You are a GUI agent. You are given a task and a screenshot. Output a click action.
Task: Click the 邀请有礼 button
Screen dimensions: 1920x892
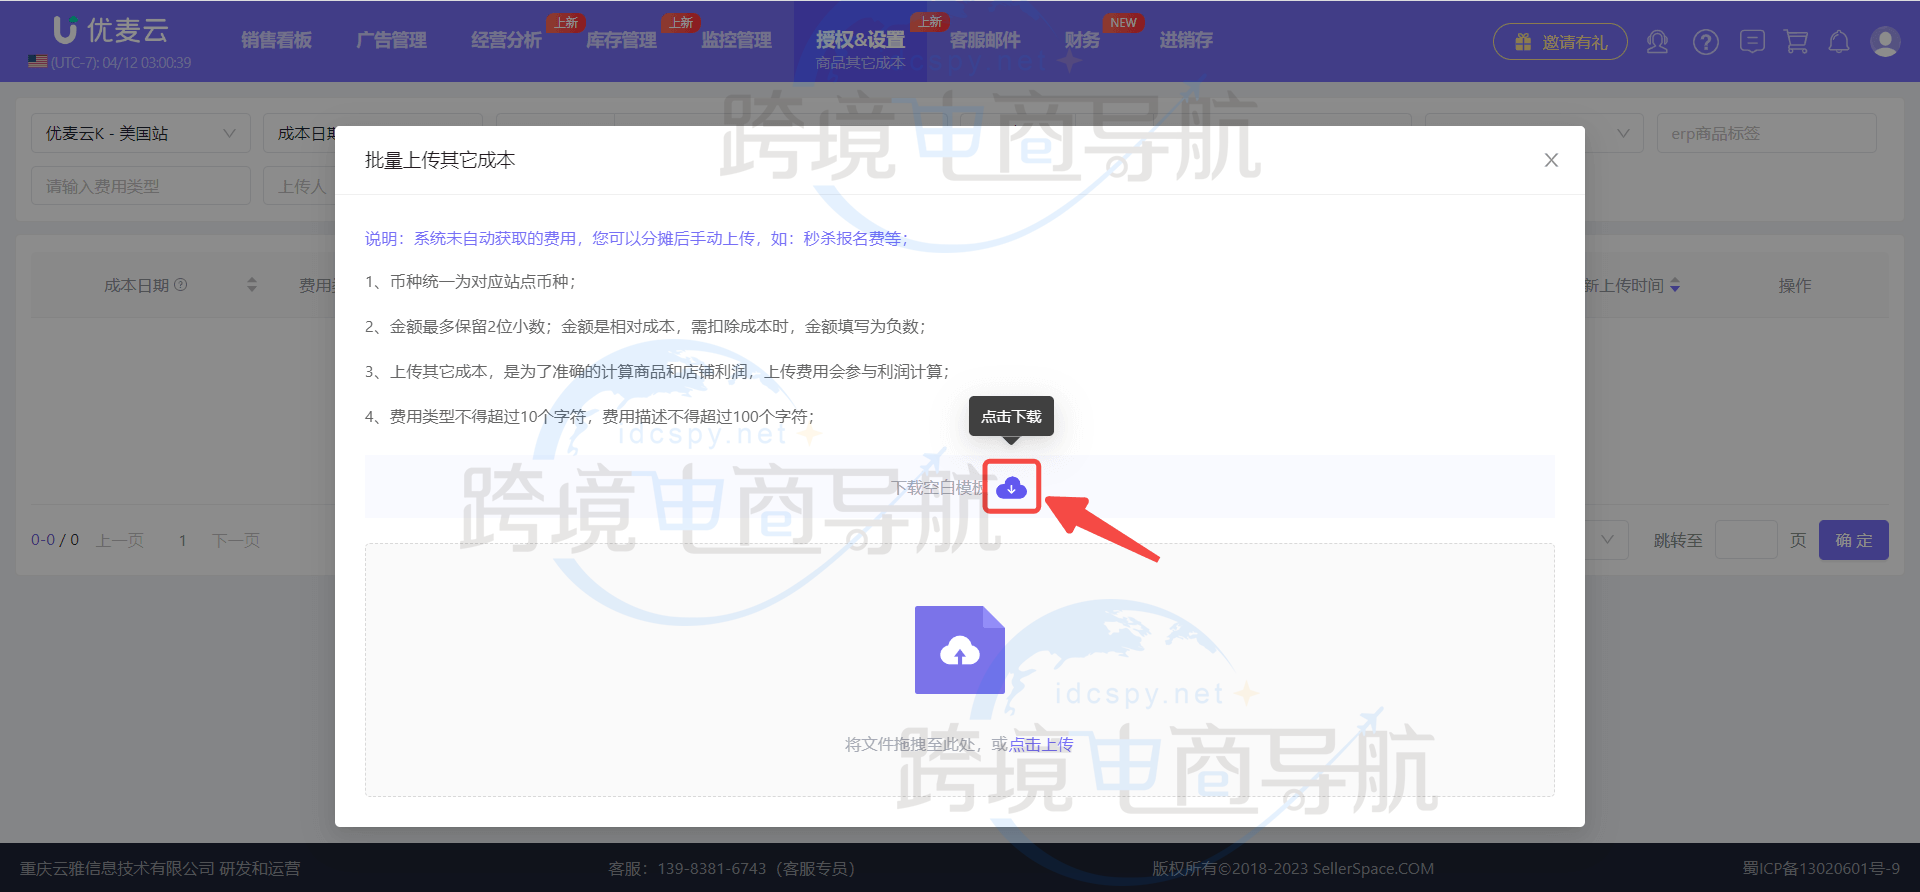1560,42
